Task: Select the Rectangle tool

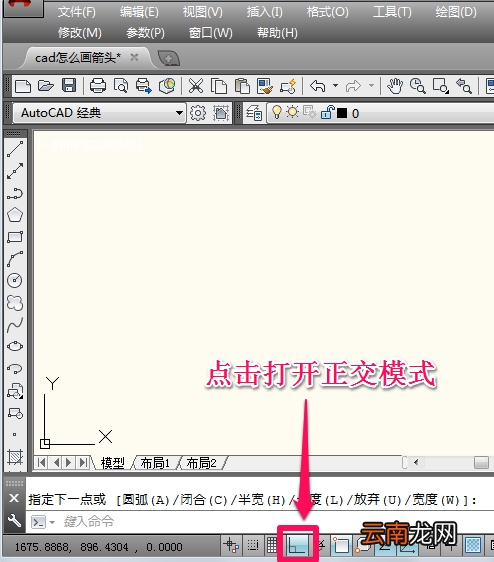Action: pos(15,237)
